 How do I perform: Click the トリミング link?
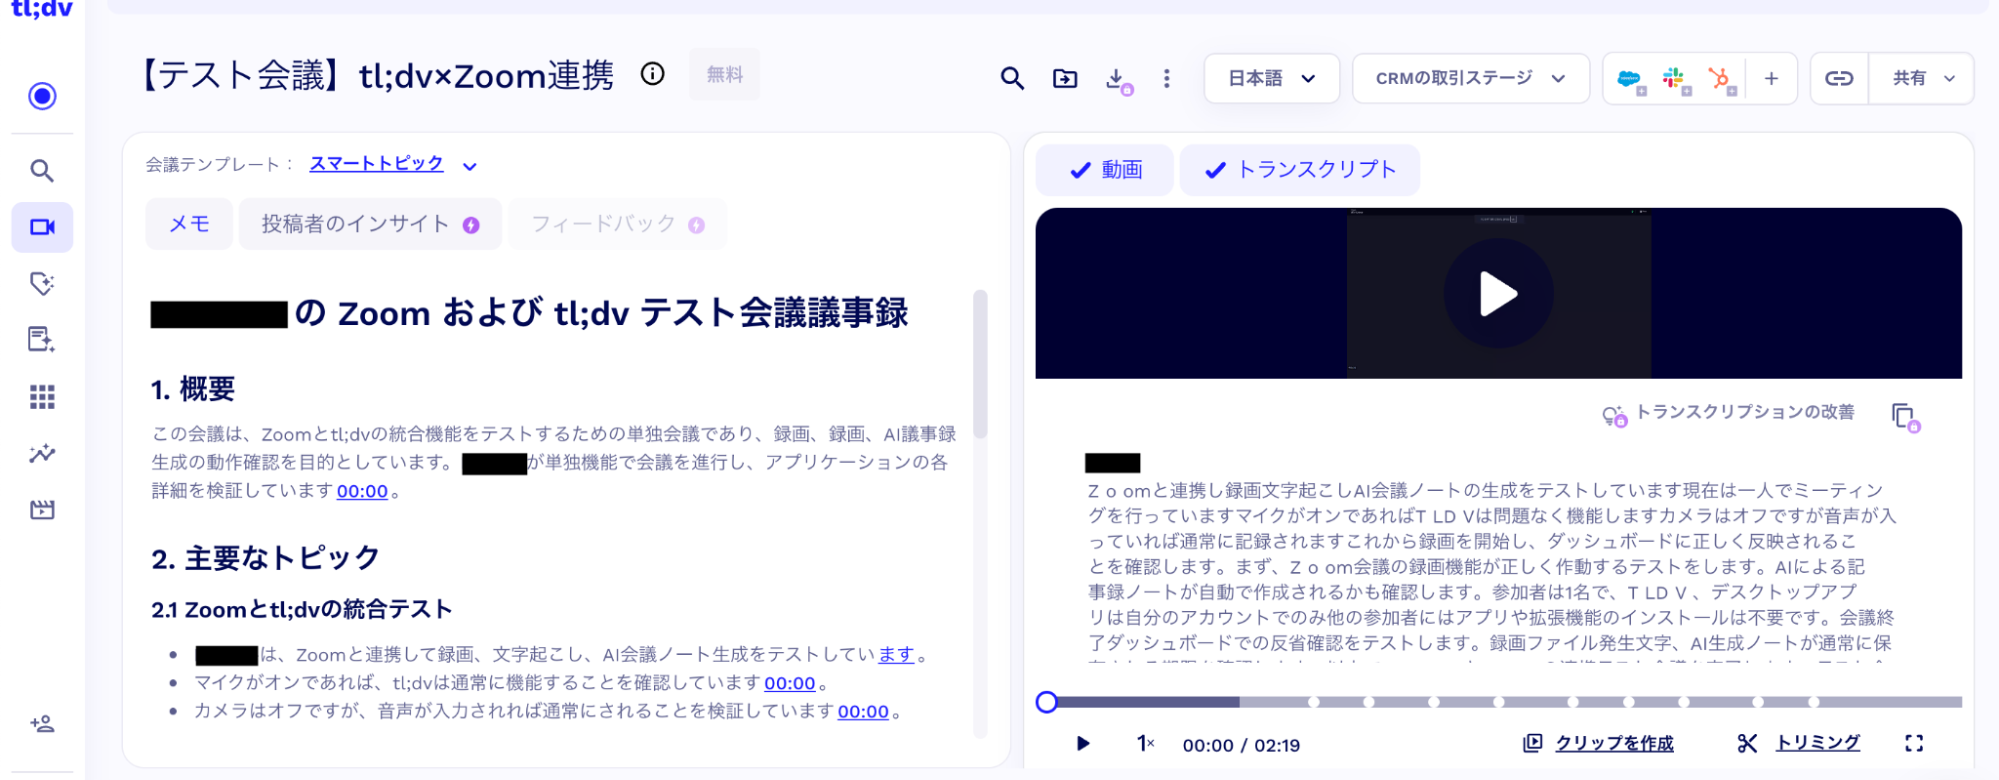[1816, 743]
